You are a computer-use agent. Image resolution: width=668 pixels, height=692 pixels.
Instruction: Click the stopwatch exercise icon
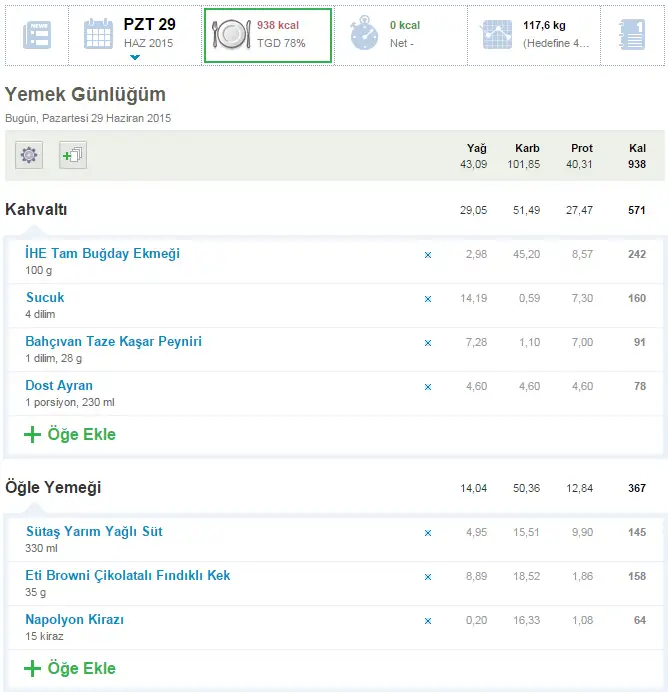(x=364, y=34)
